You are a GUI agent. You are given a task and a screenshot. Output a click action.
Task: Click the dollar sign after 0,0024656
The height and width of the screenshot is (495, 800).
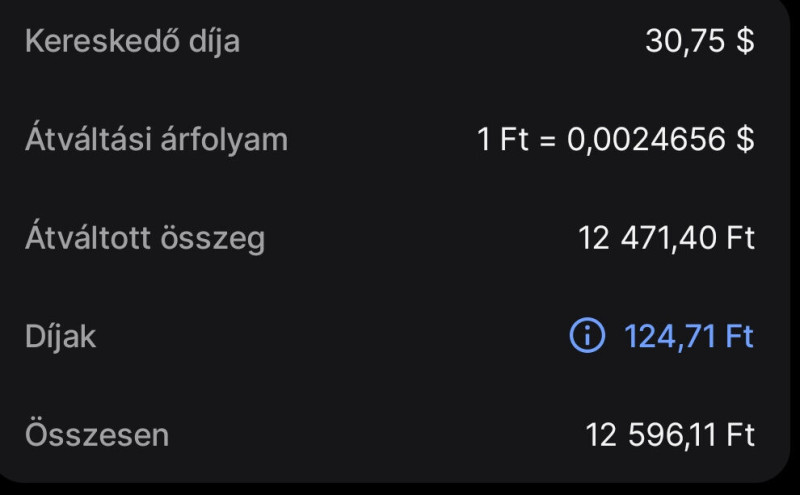point(744,140)
